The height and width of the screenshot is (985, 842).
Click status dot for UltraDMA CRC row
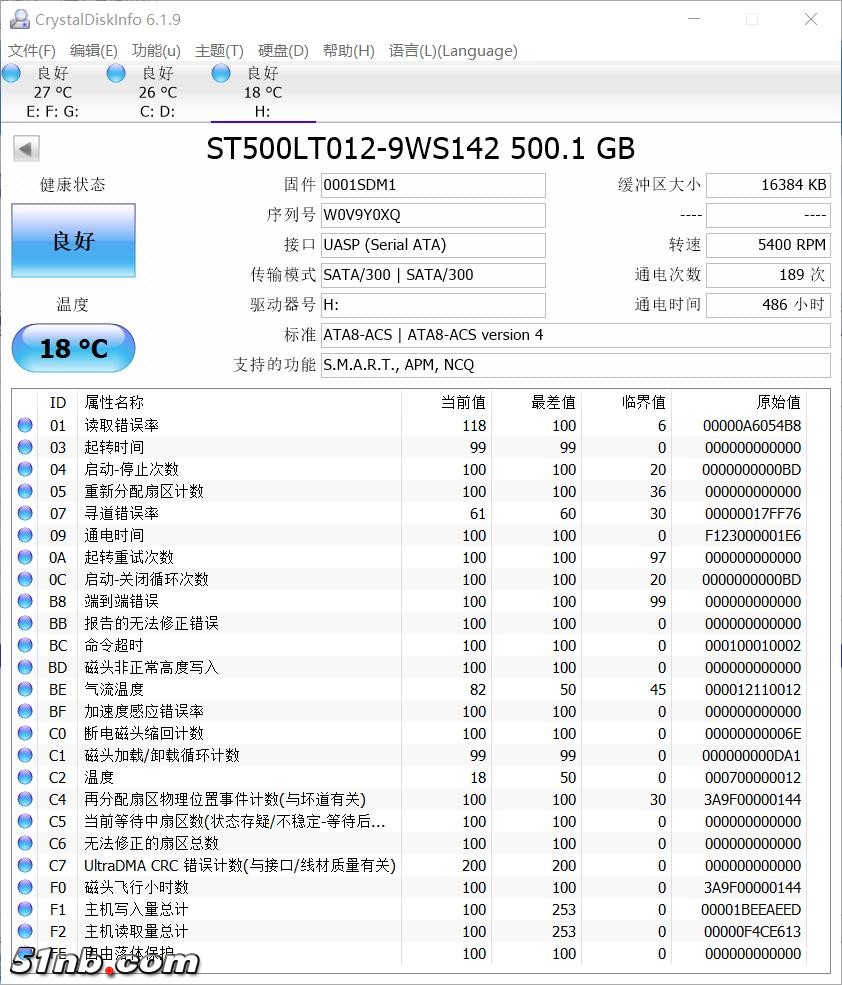25,865
